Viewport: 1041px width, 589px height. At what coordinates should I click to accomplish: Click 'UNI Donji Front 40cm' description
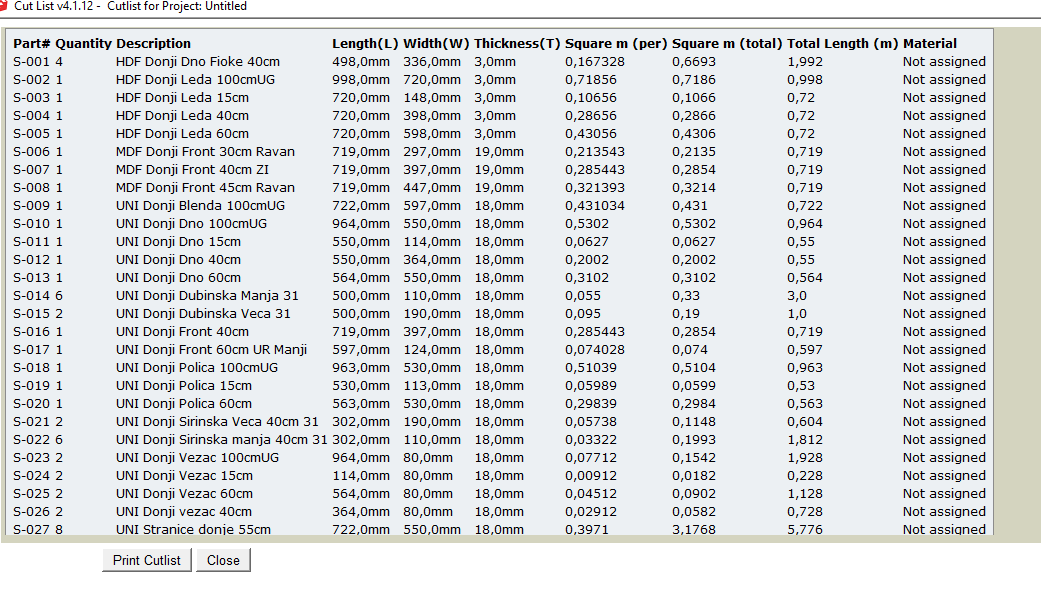pos(183,331)
